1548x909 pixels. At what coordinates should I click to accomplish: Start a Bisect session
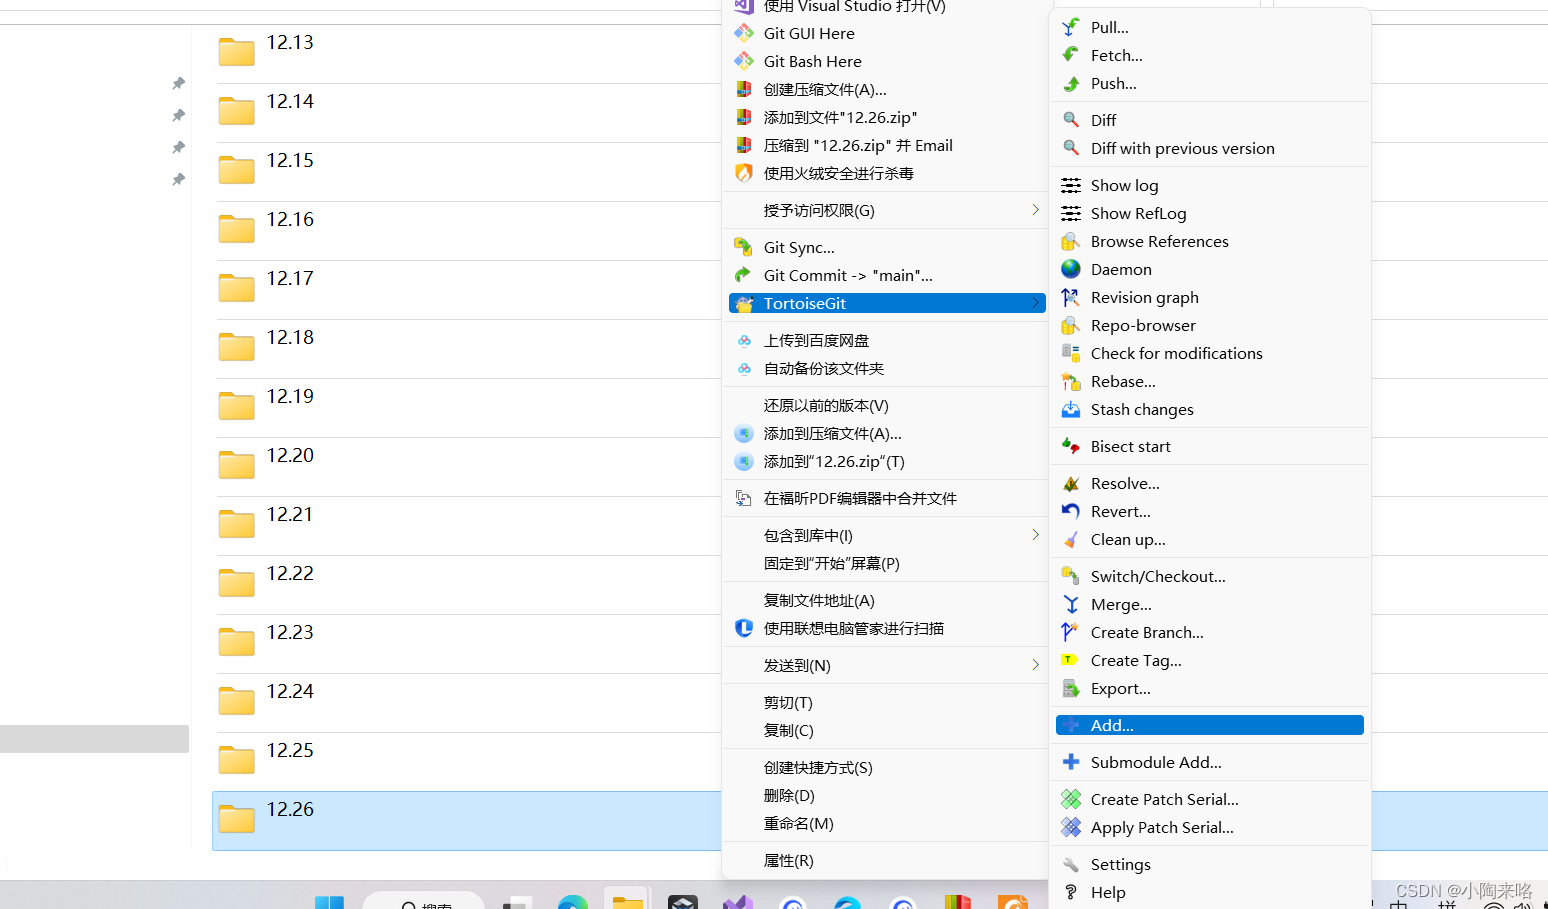(1130, 446)
